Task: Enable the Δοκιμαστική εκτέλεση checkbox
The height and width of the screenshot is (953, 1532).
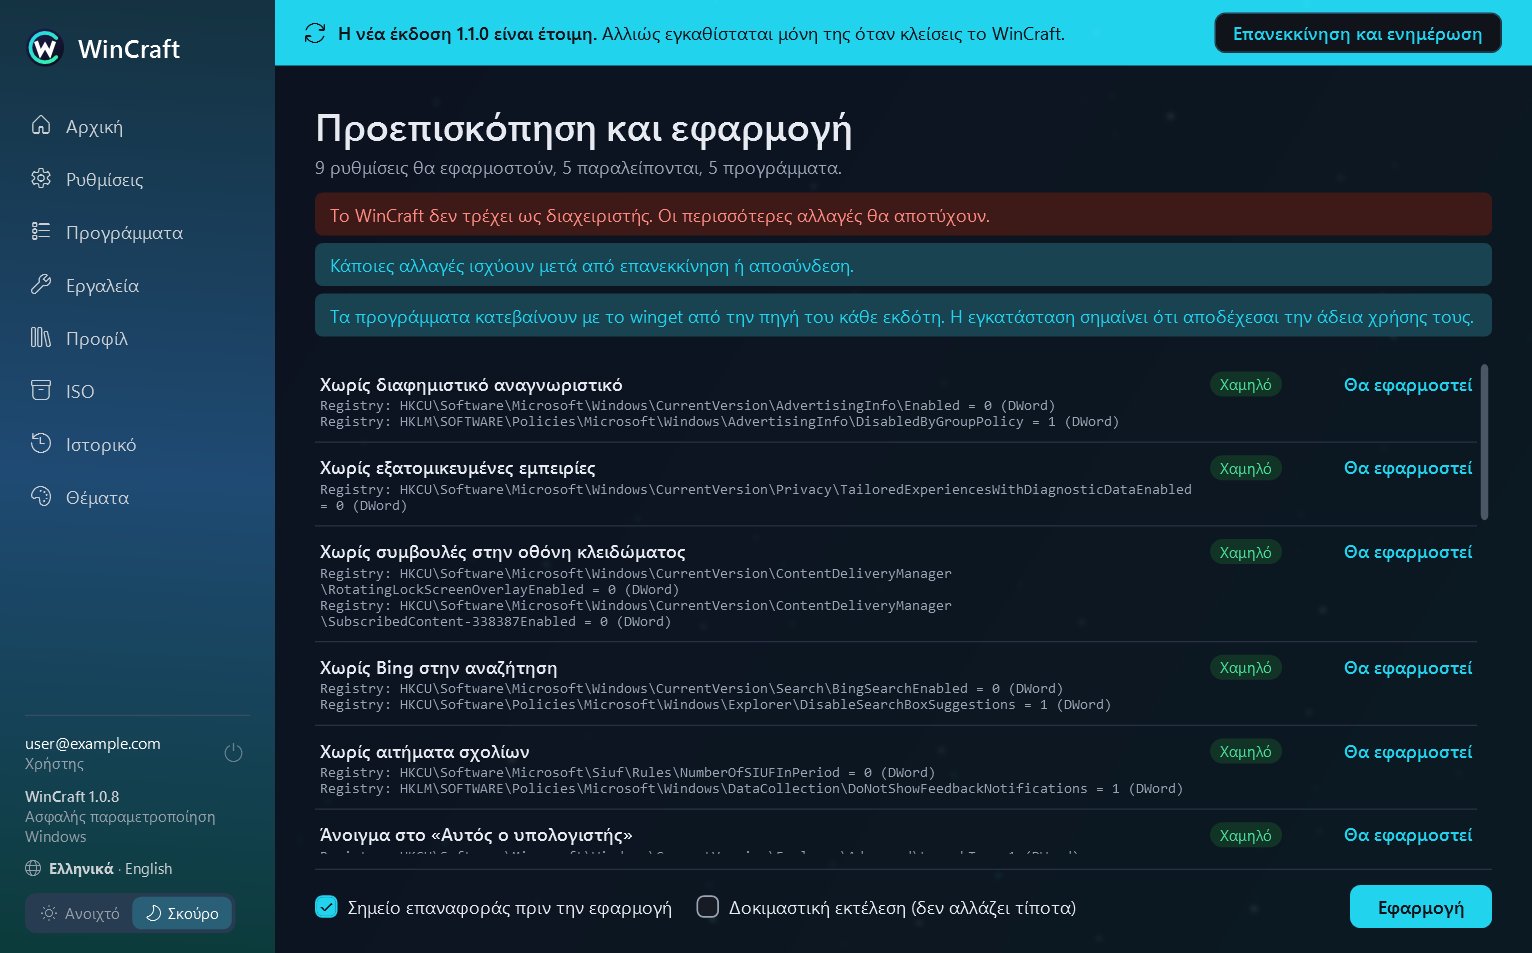Action: tap(707, 906)
